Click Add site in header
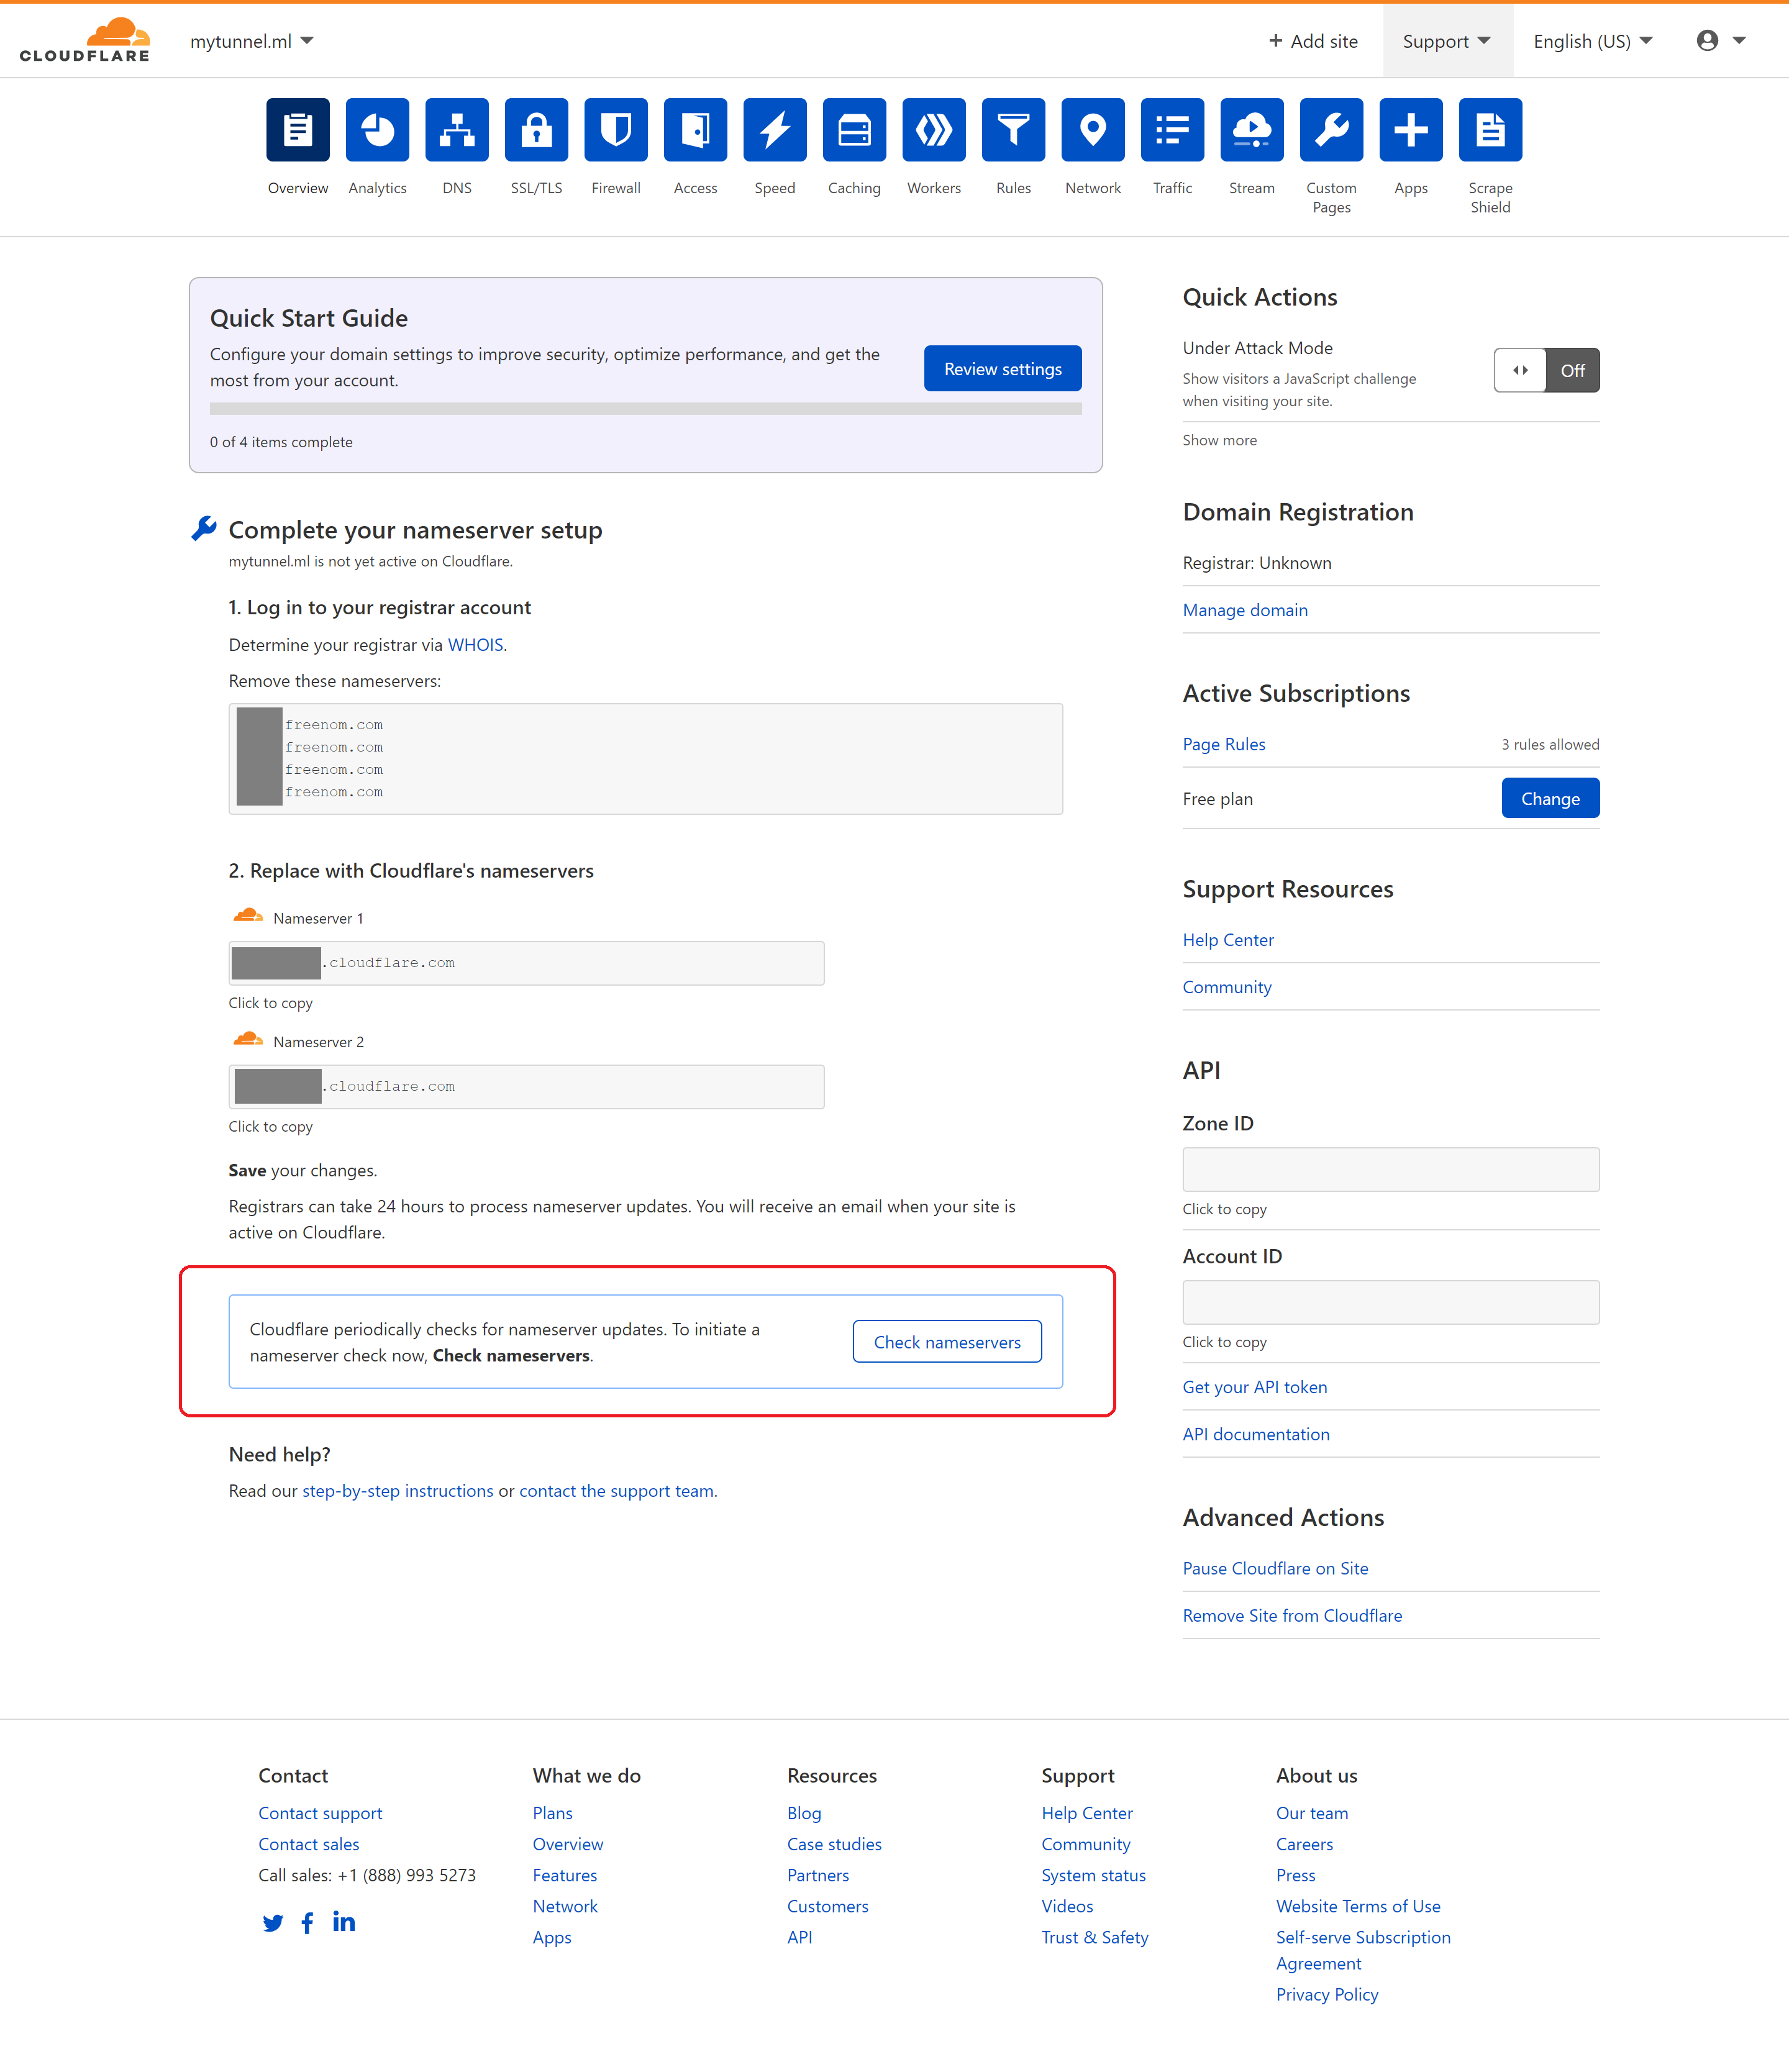The width and height of the screenshot is (1789, 2072). [x=1313, y=41]
